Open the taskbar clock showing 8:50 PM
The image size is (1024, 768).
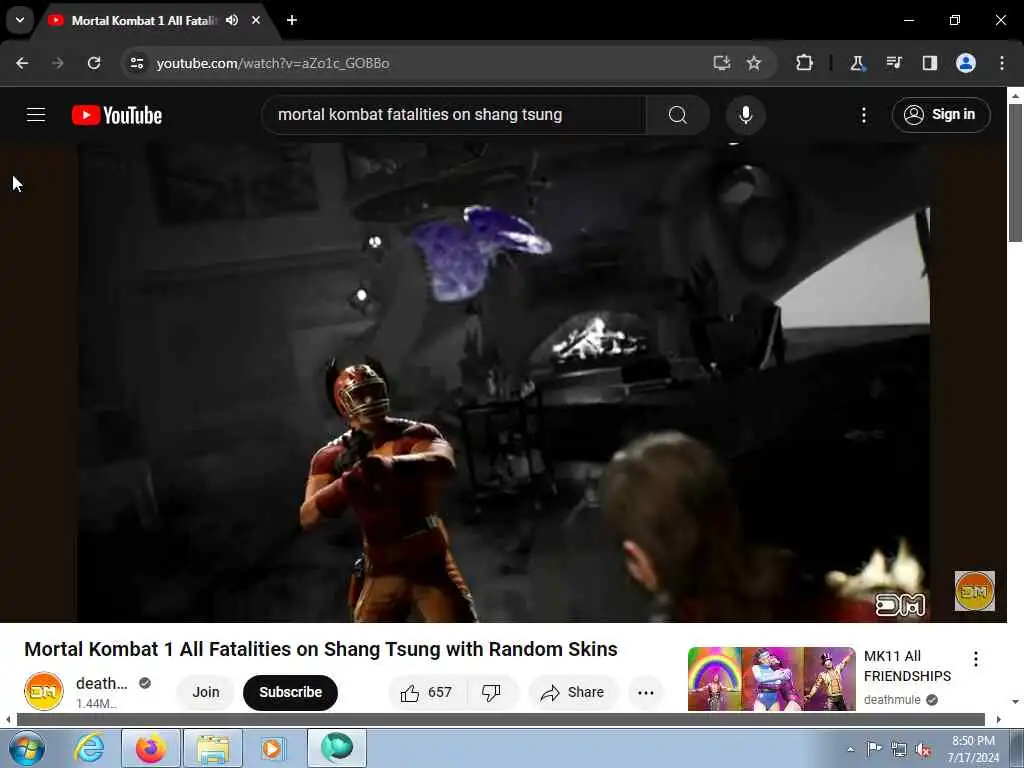point(973,749)
